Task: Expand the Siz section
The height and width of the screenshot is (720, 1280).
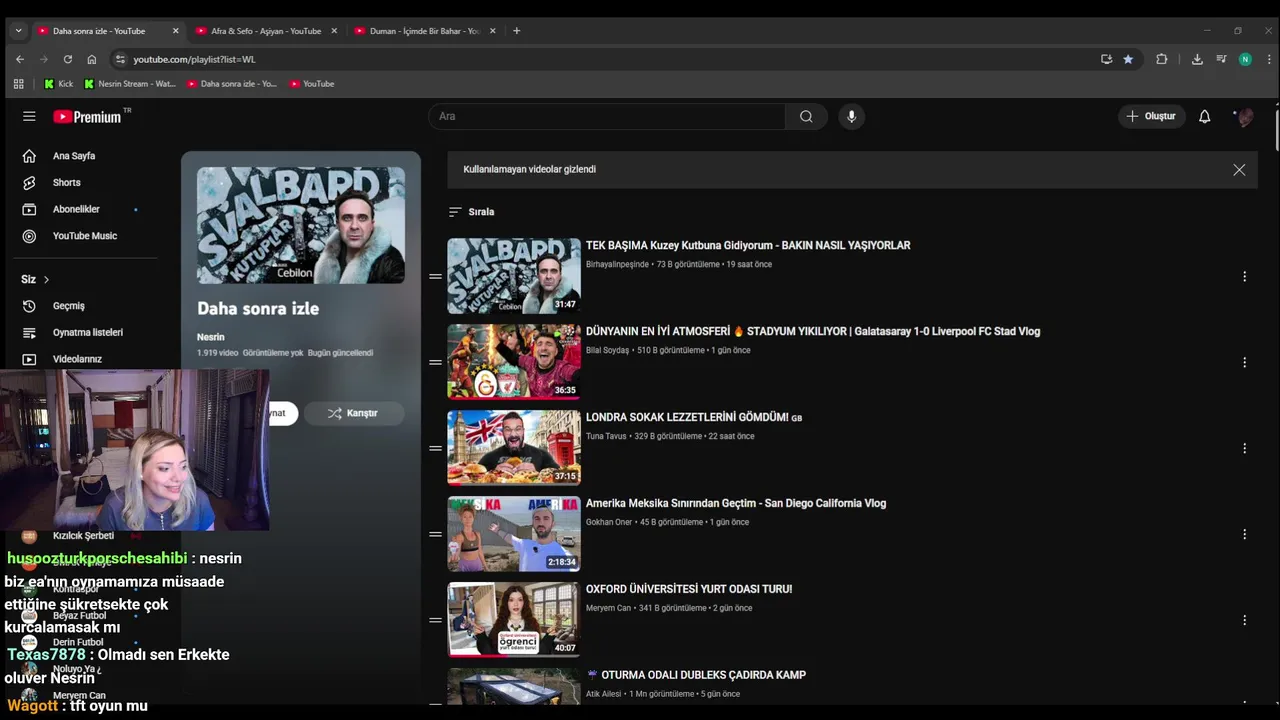Action: coord(35,279)
